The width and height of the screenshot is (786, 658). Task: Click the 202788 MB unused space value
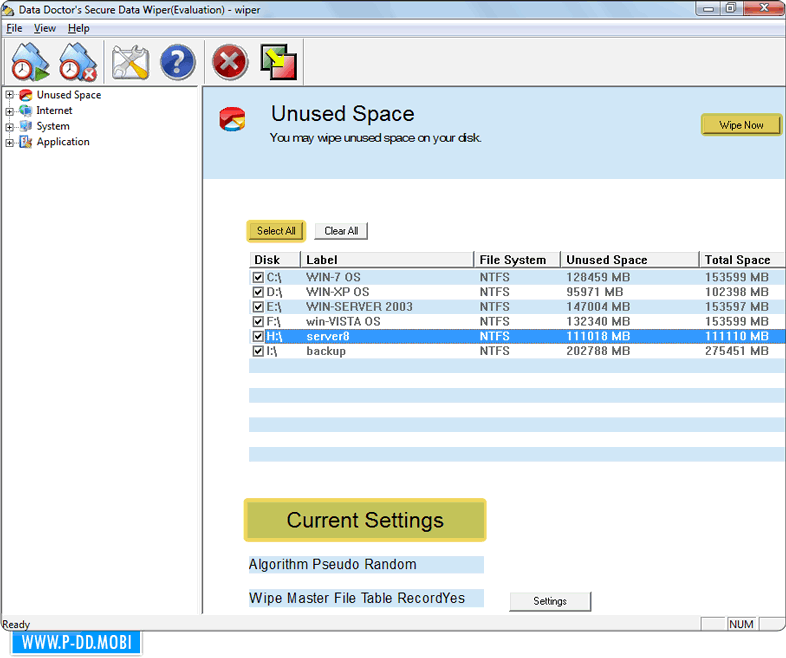(x=598, y=351)
